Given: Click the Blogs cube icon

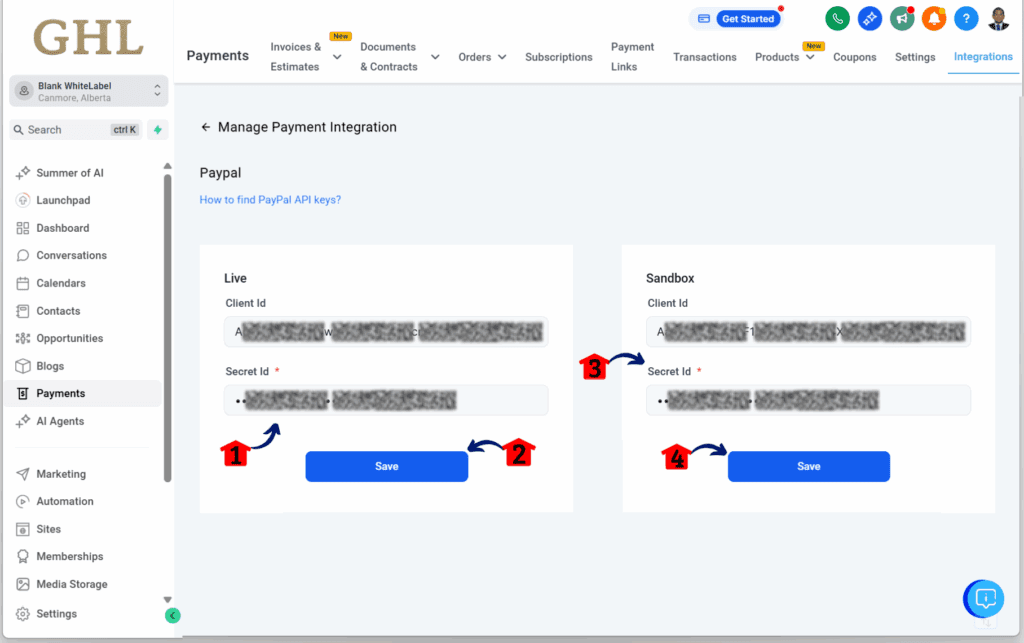Looking at the screenshot, I should [23, 366].
